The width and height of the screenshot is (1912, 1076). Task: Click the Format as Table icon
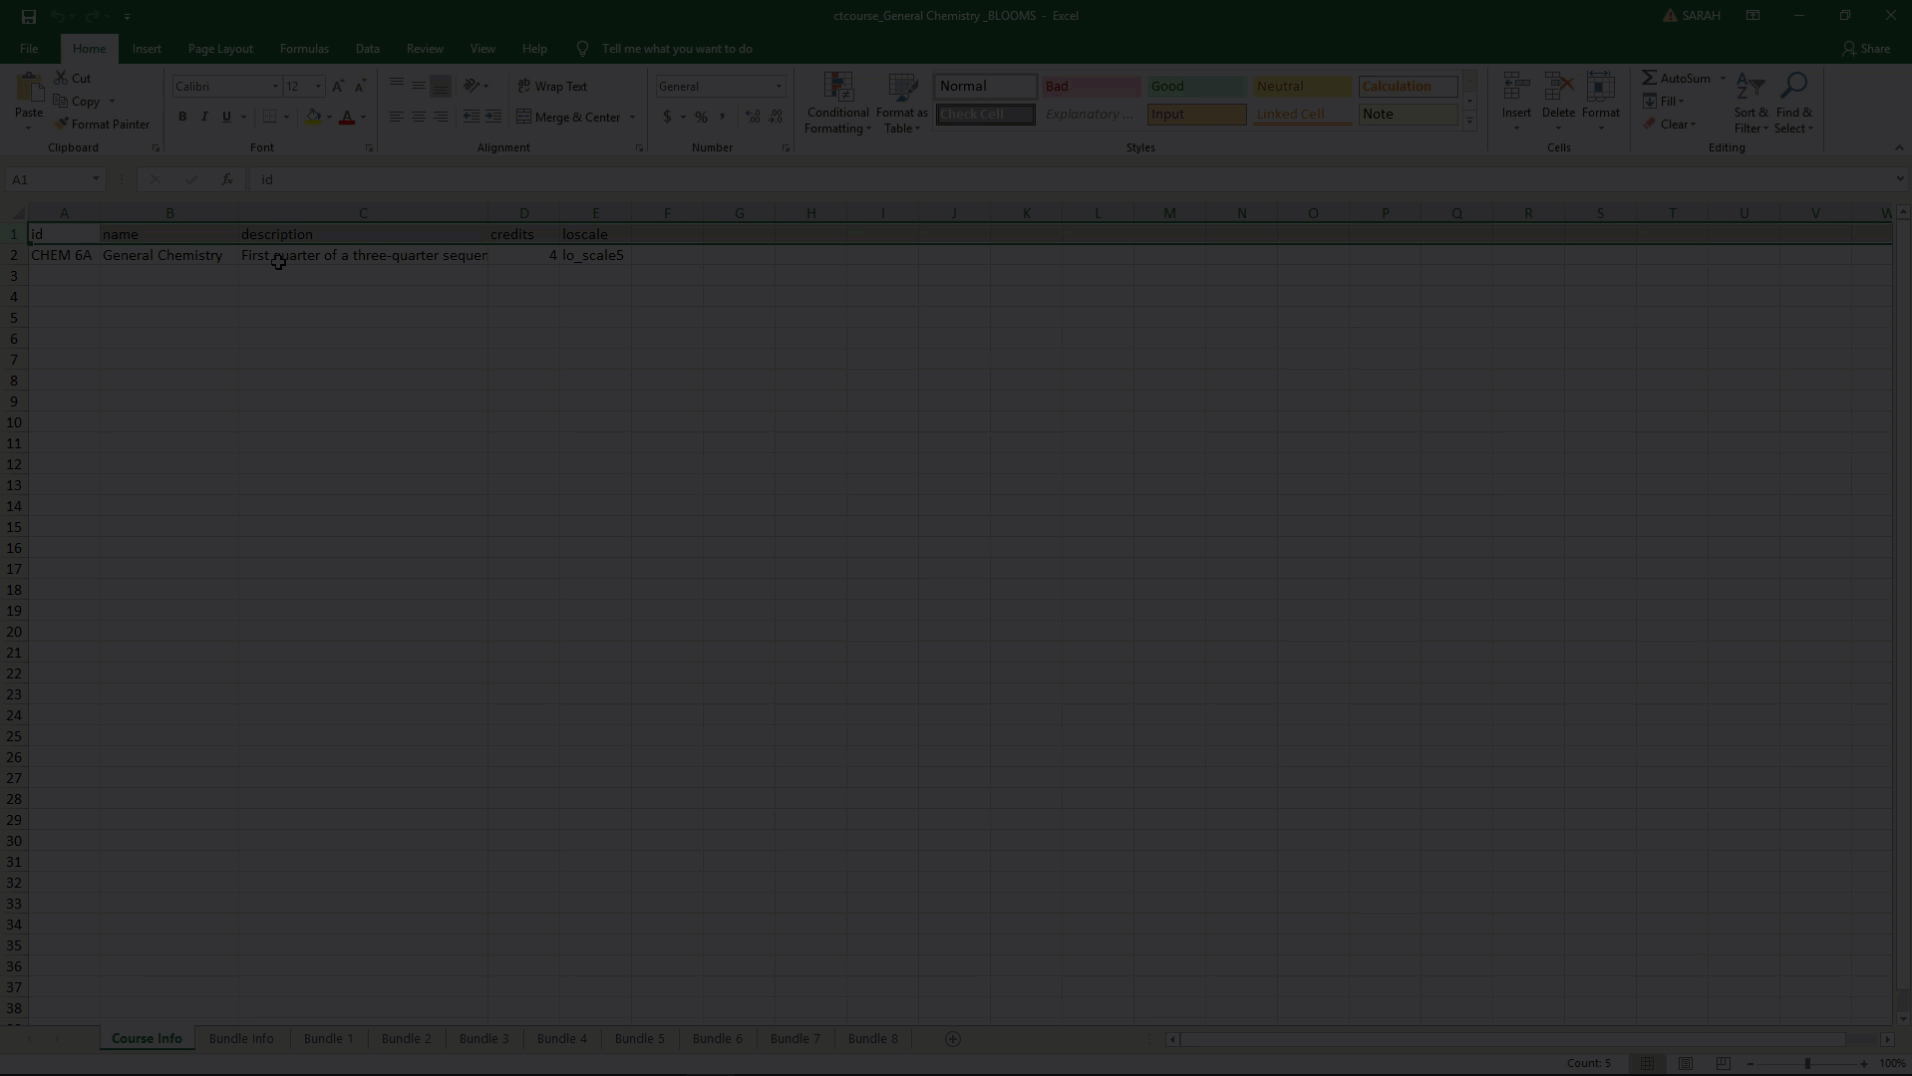(x=902, y=102)
